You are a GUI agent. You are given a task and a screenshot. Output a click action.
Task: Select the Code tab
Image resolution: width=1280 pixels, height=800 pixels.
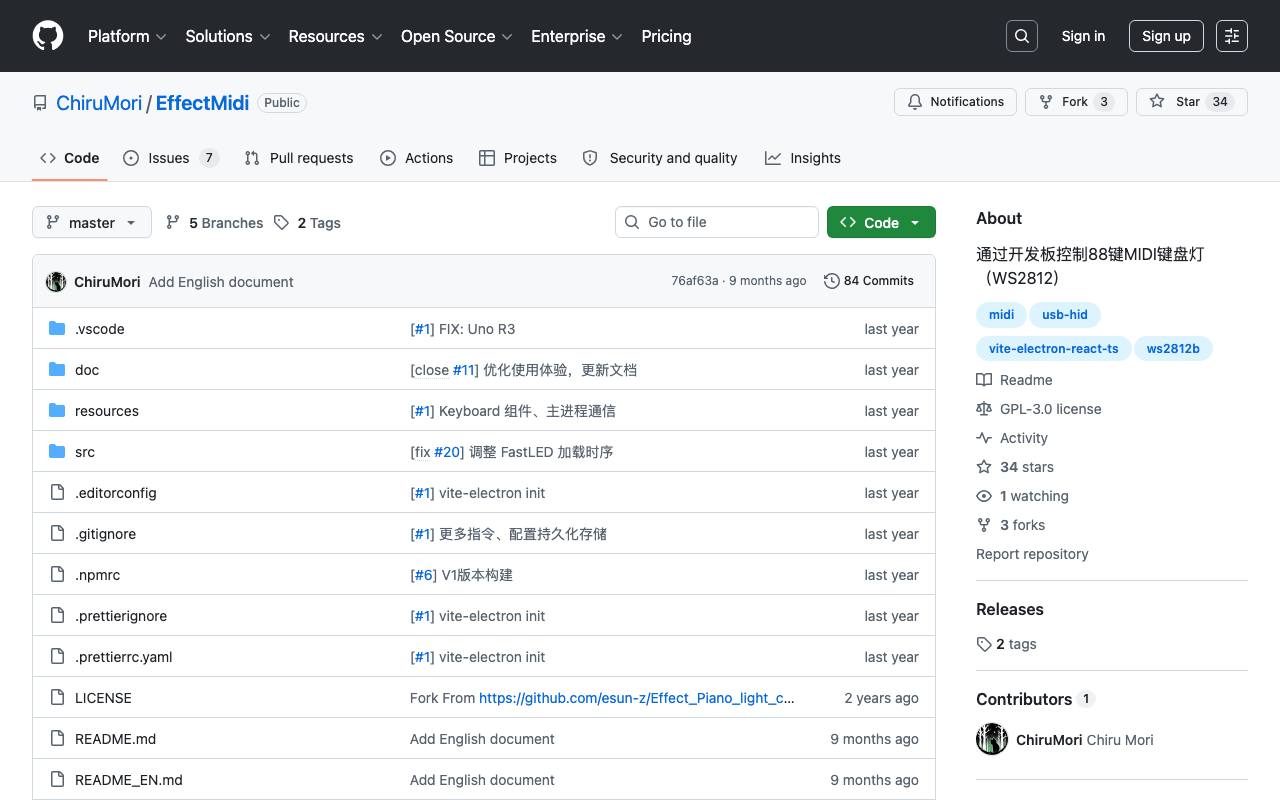(x=70, y=158)
